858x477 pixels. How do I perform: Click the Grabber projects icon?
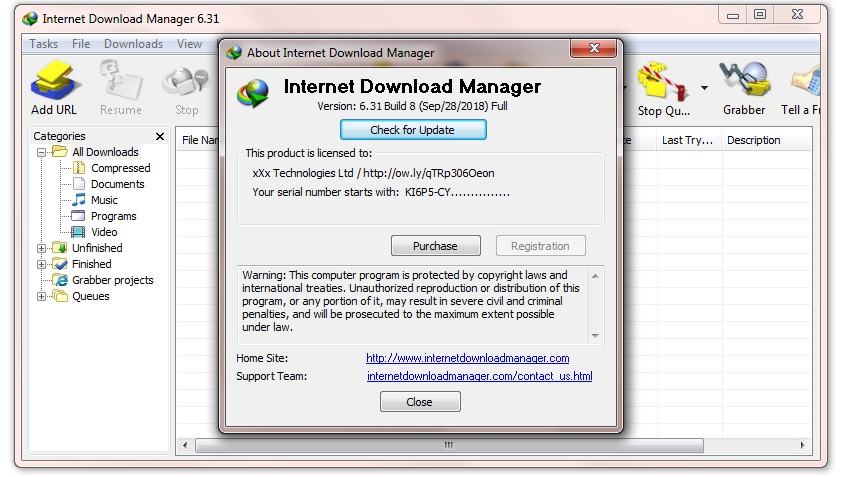(x=60, y=280)
